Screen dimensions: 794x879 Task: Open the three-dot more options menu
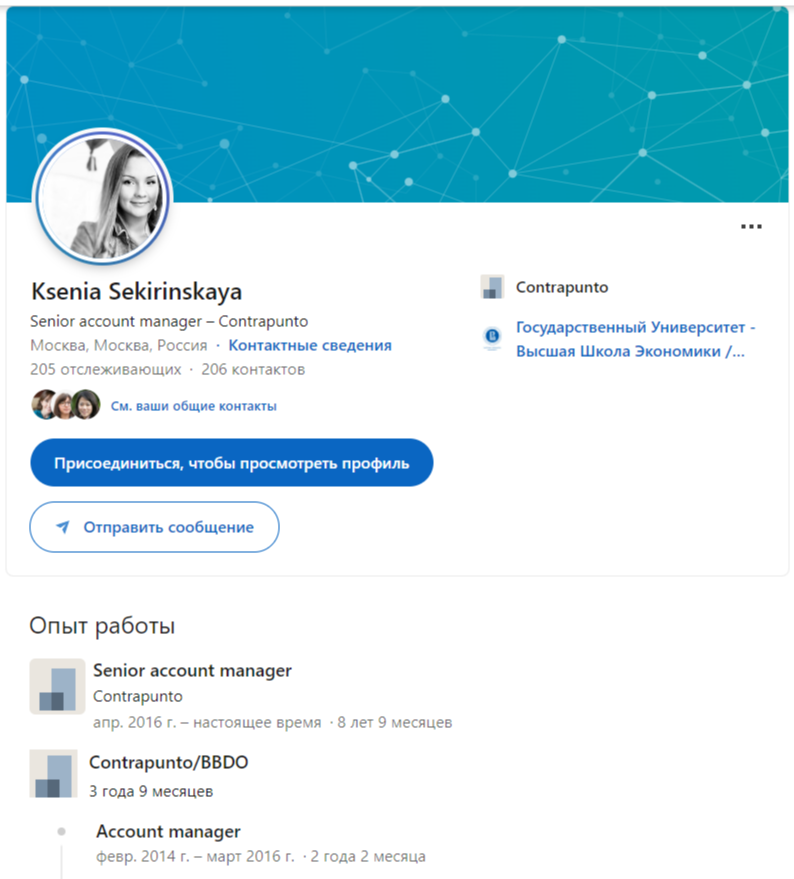(x=751, y=226)
